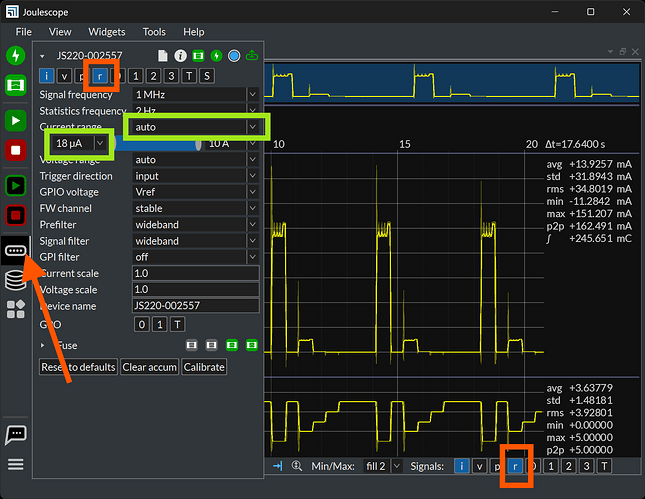Click the Calibrate button
Image resolution: width=645 pixels, height=499 pixels.
(x=204, y=367)
